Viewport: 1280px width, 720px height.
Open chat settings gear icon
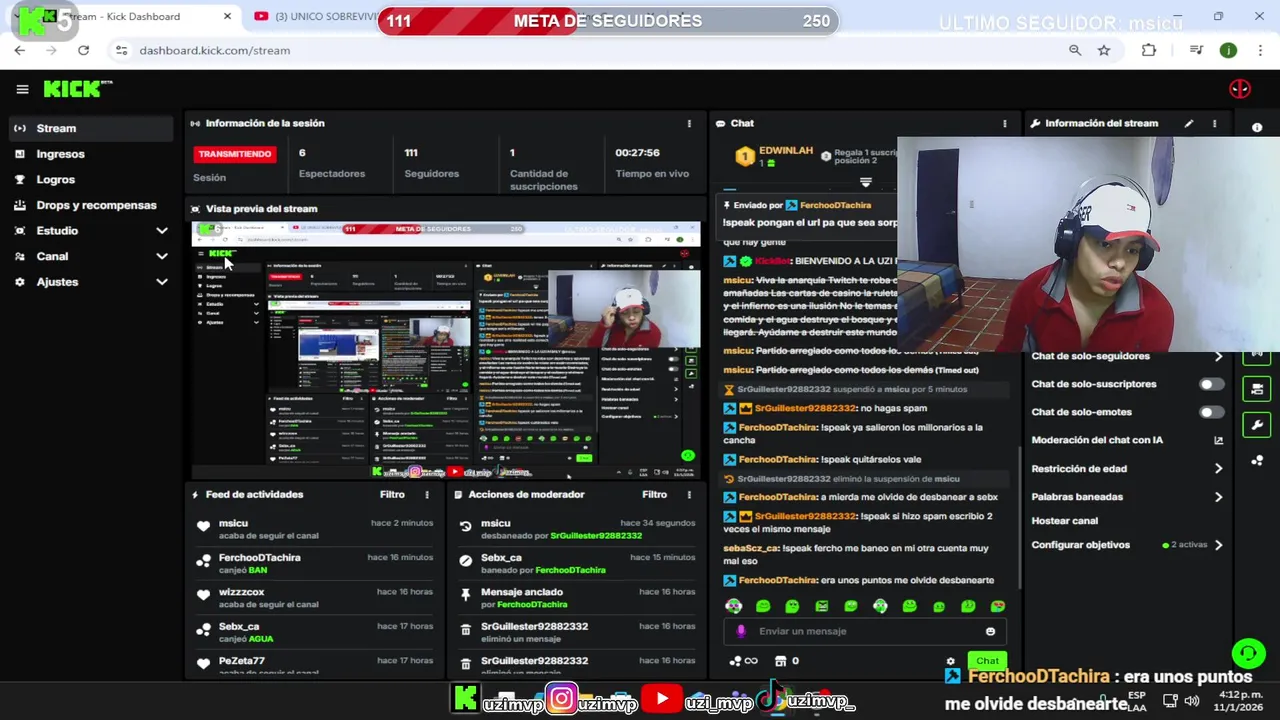point(951,661)
